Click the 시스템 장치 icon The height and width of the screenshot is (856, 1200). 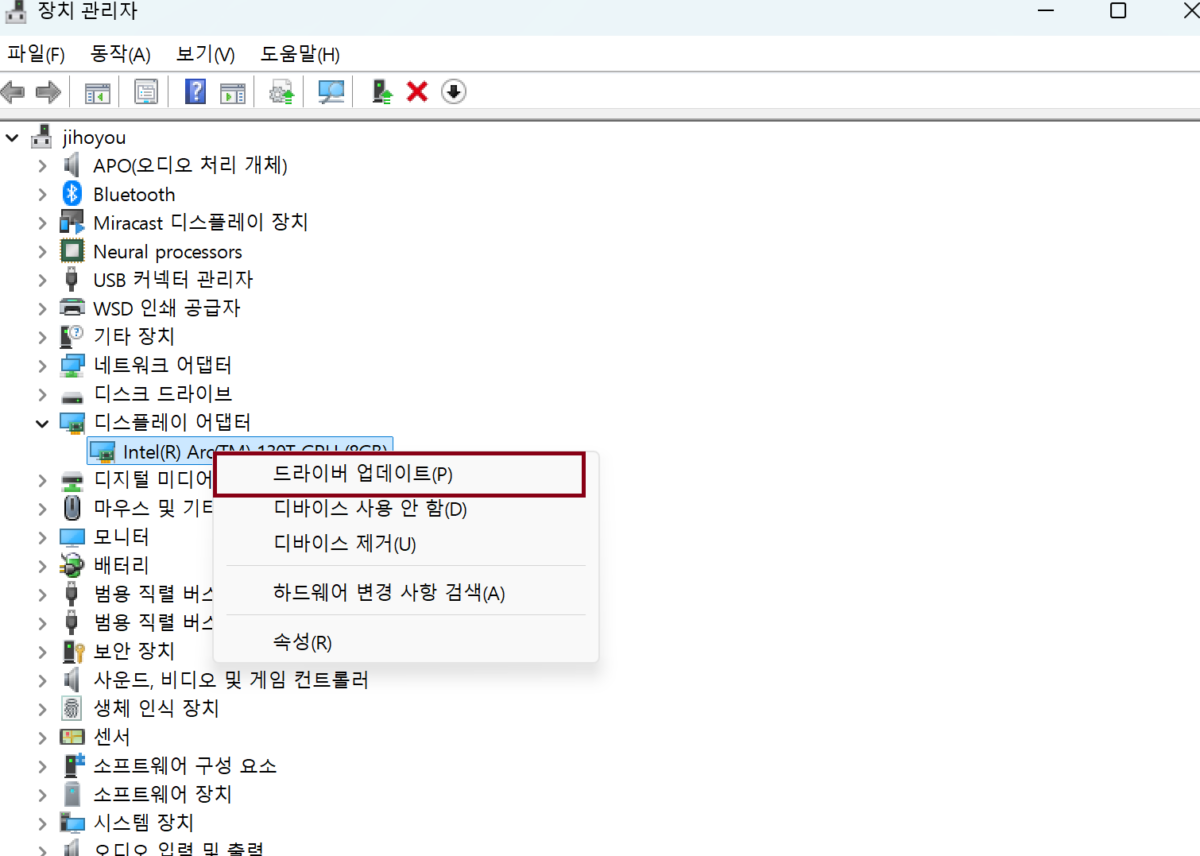[72, 823]
